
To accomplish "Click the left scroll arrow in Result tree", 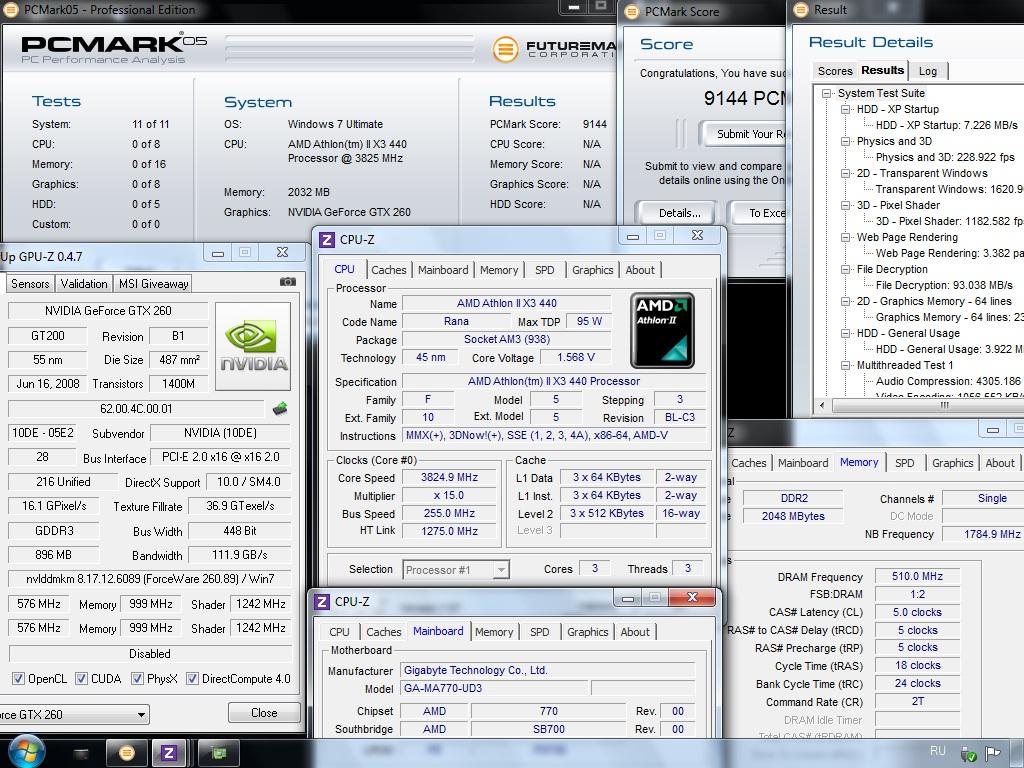I will pyautogui.click(x=822, y=406).
